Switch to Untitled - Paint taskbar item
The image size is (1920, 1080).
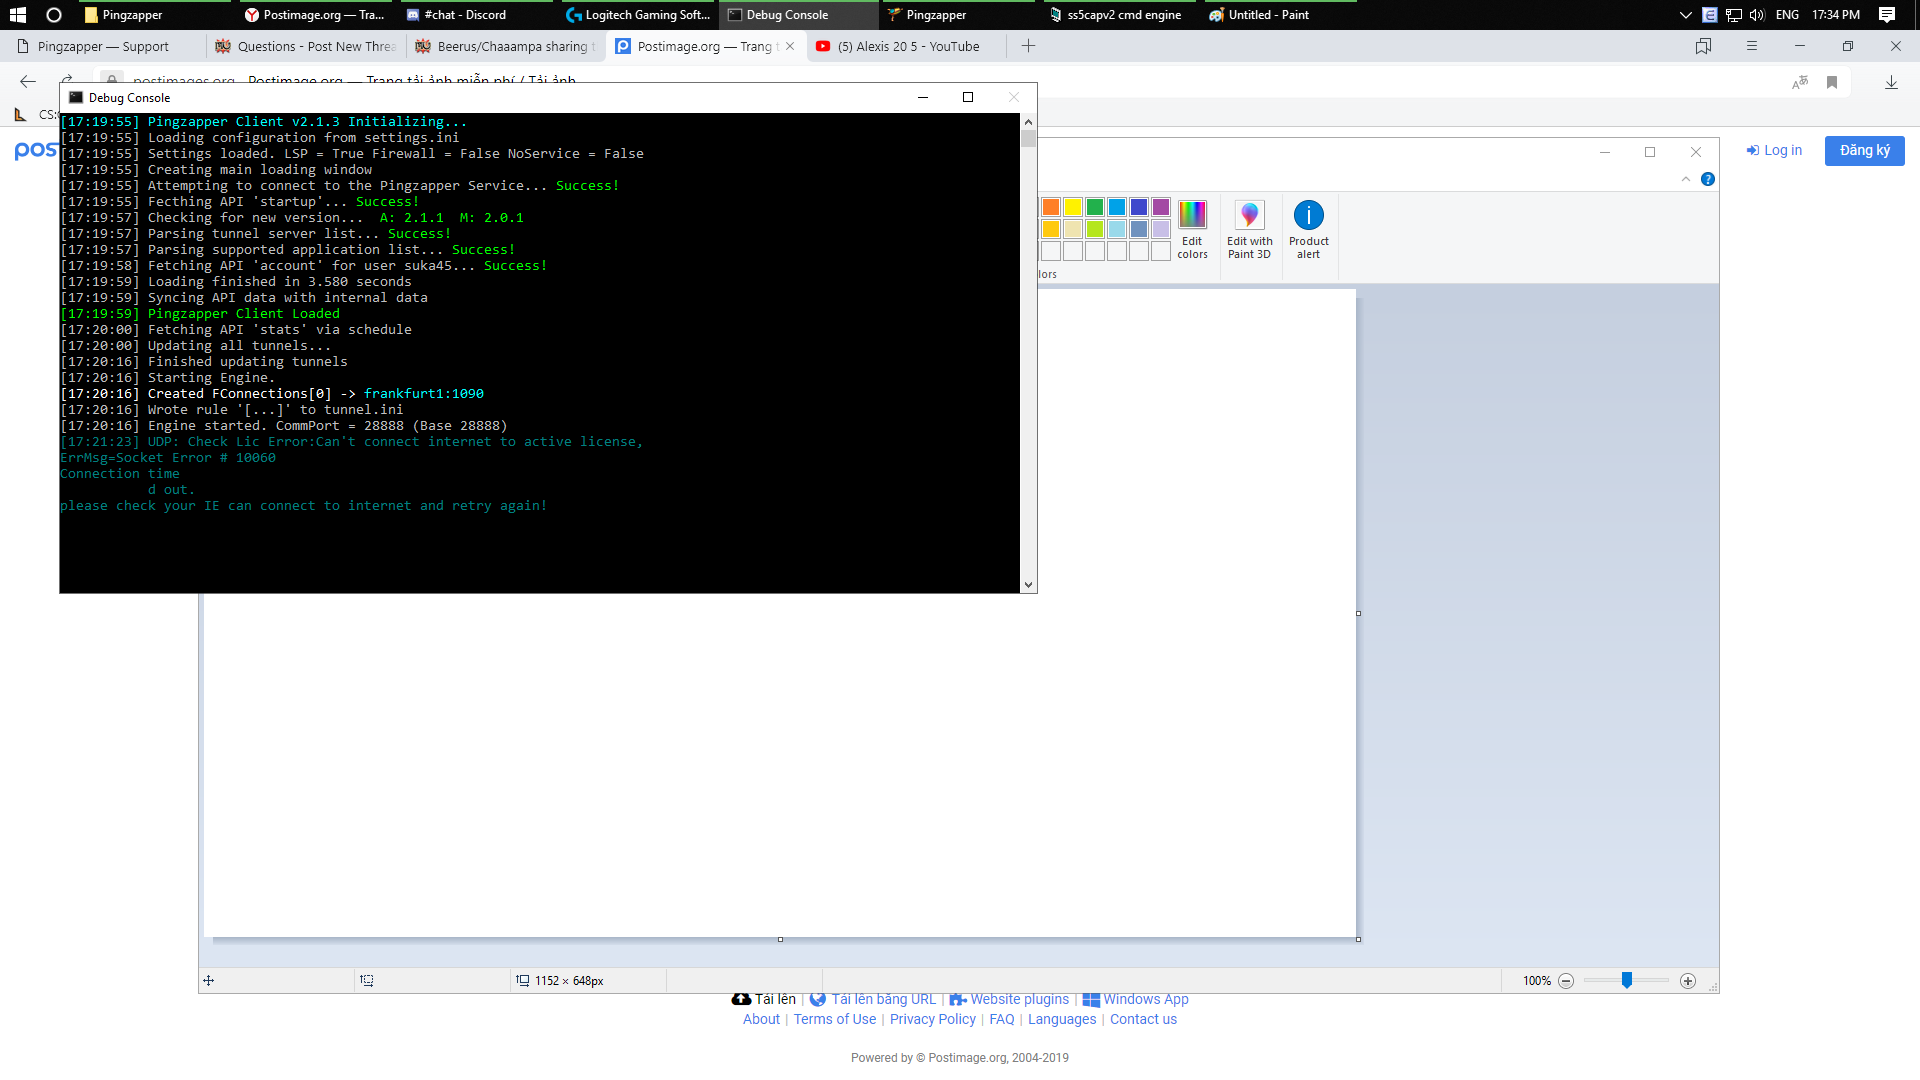[1280, 15]
